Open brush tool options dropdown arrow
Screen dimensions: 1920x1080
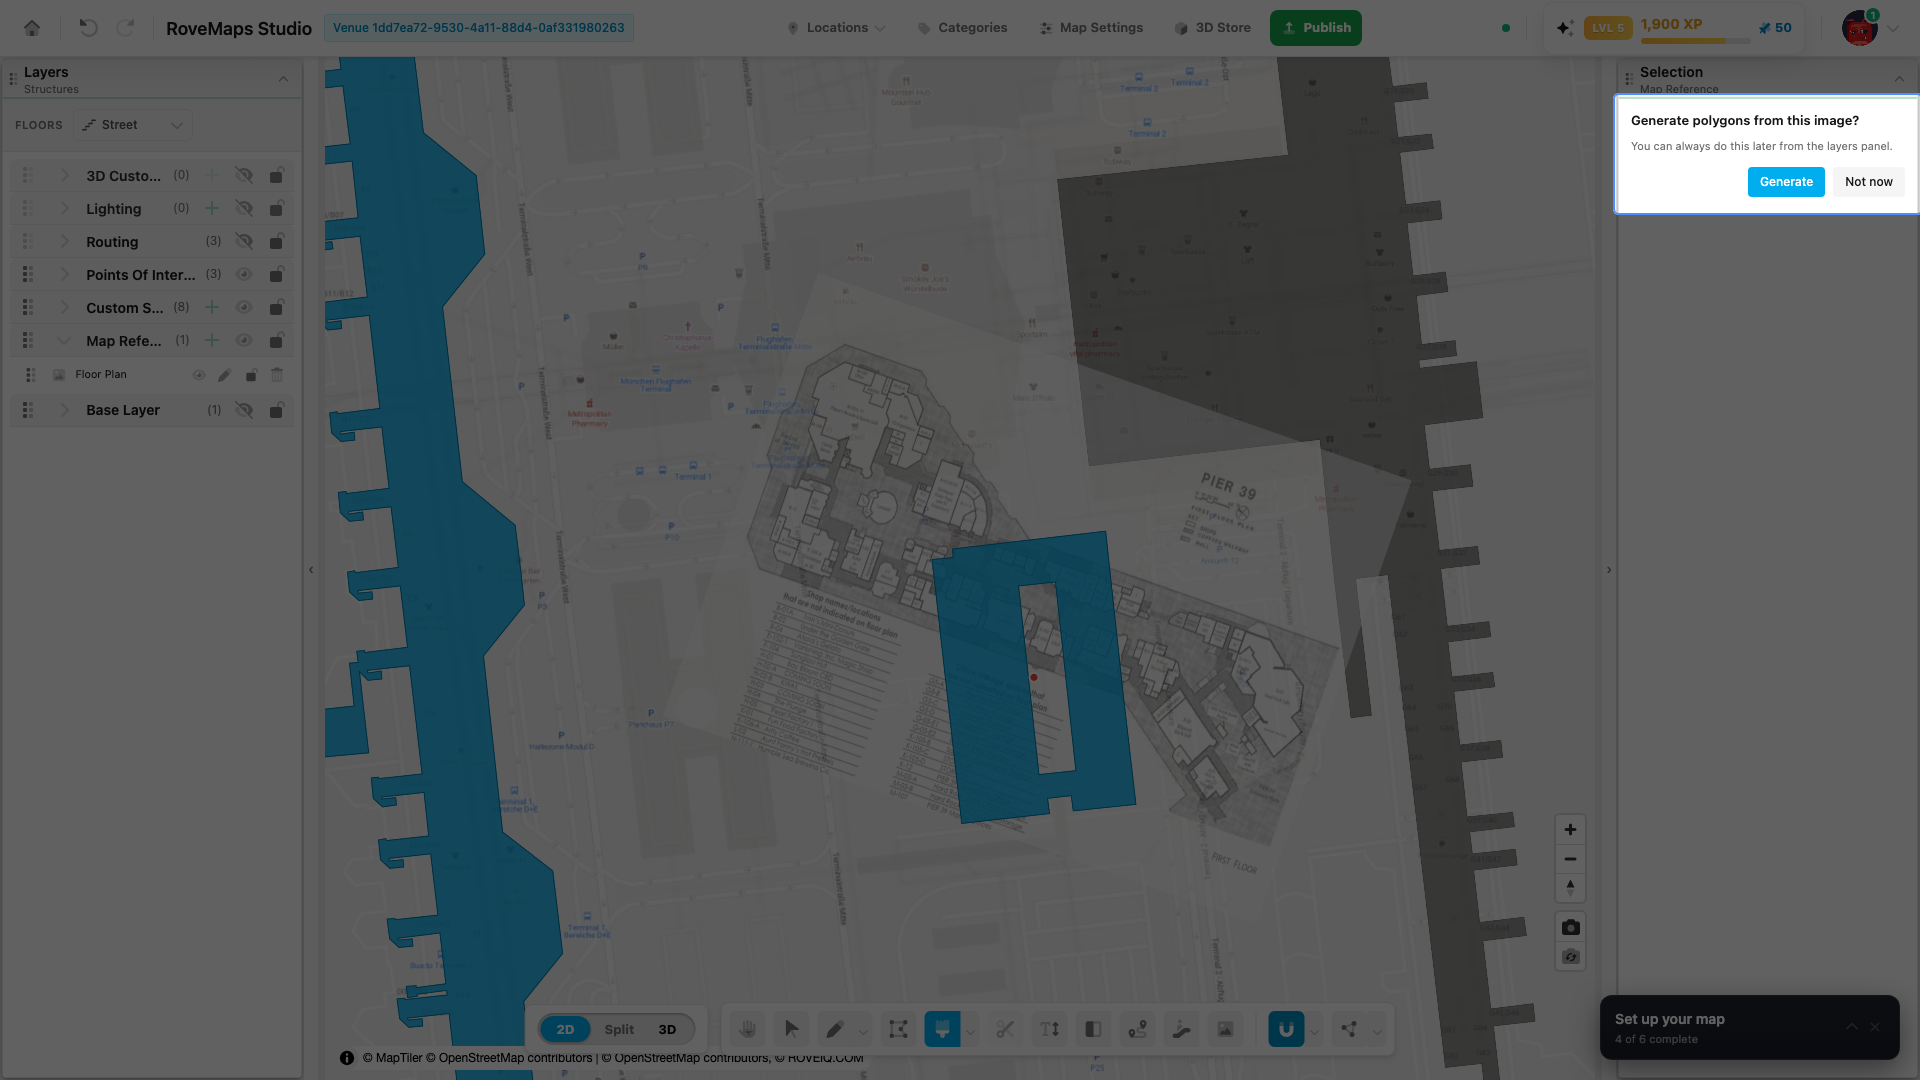coord(970,1032)
